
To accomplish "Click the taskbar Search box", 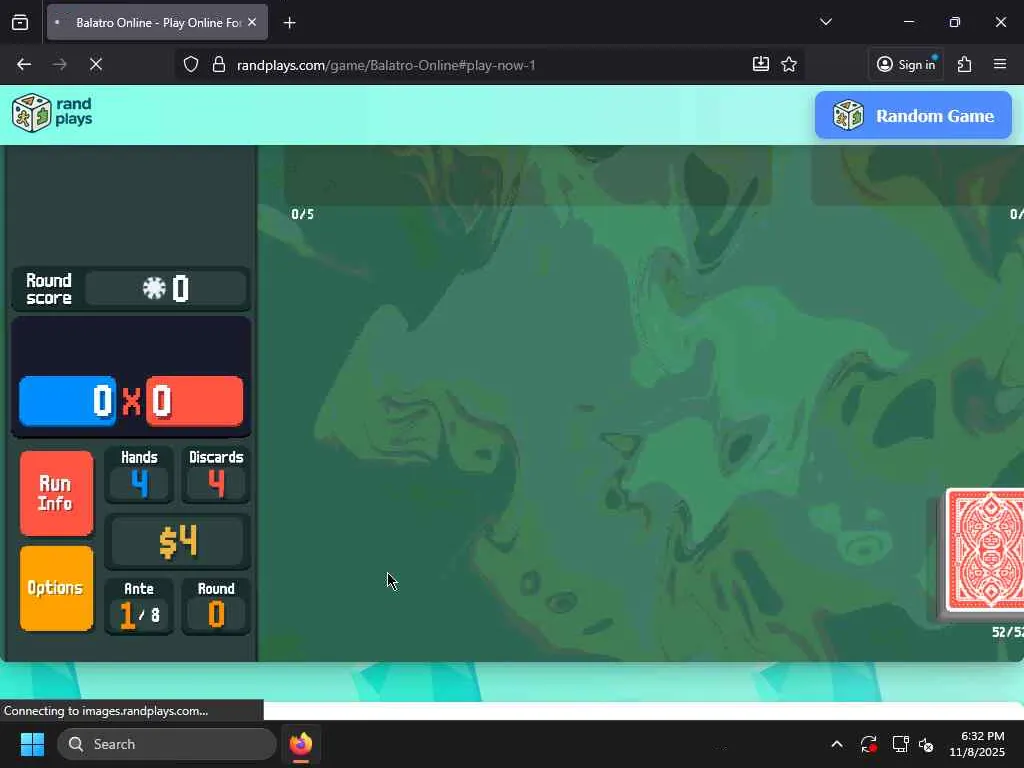I will tap(167, 744).
